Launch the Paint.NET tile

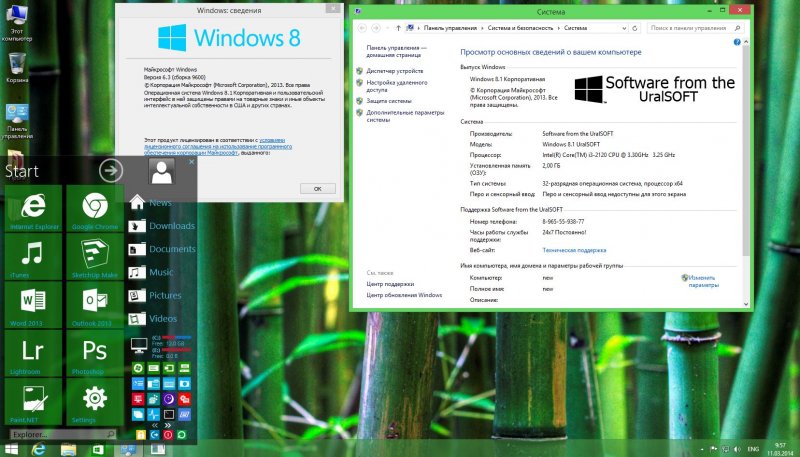[34, 401]
